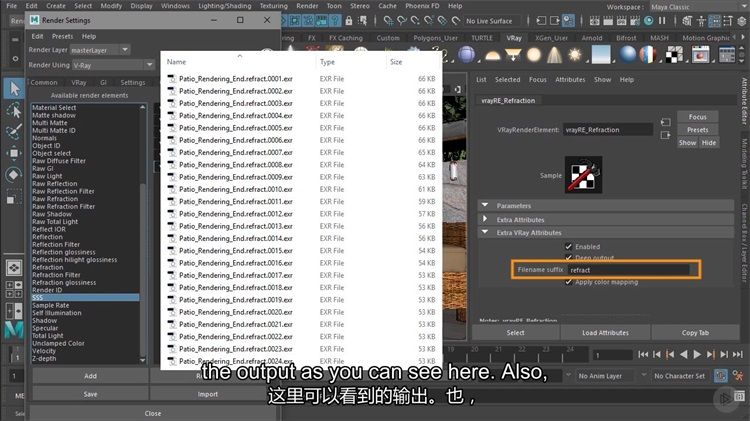Screen dimensions: 750x421
Task: Sort files by Size column header
Action: pos(396,62)
